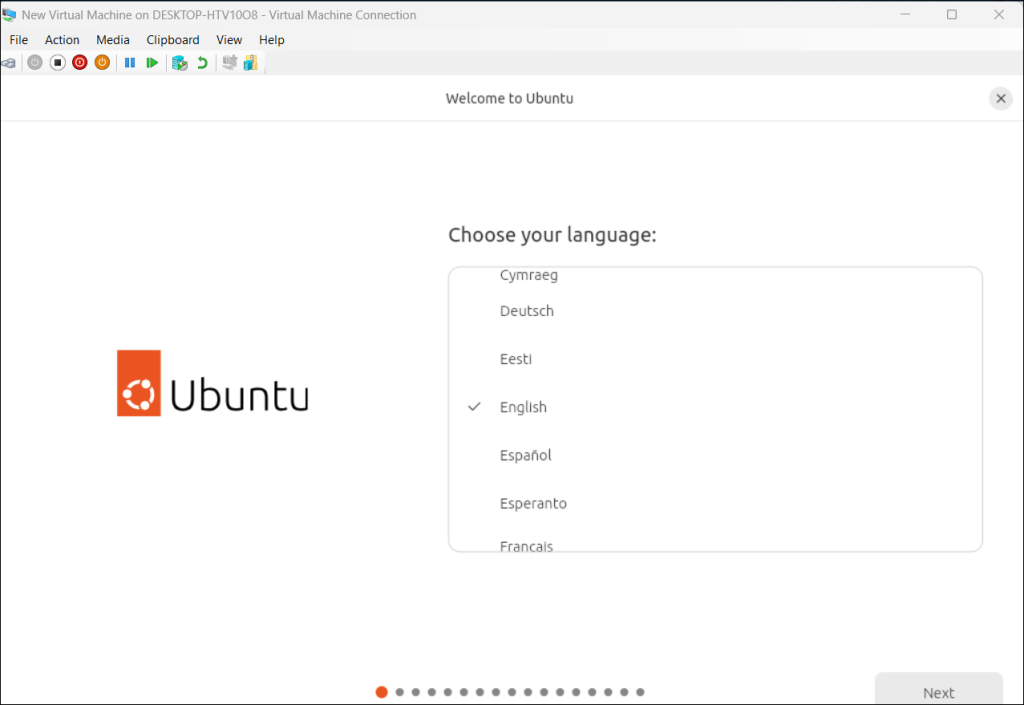Click the Virtual Machine Connection title icon

(9, 14)
